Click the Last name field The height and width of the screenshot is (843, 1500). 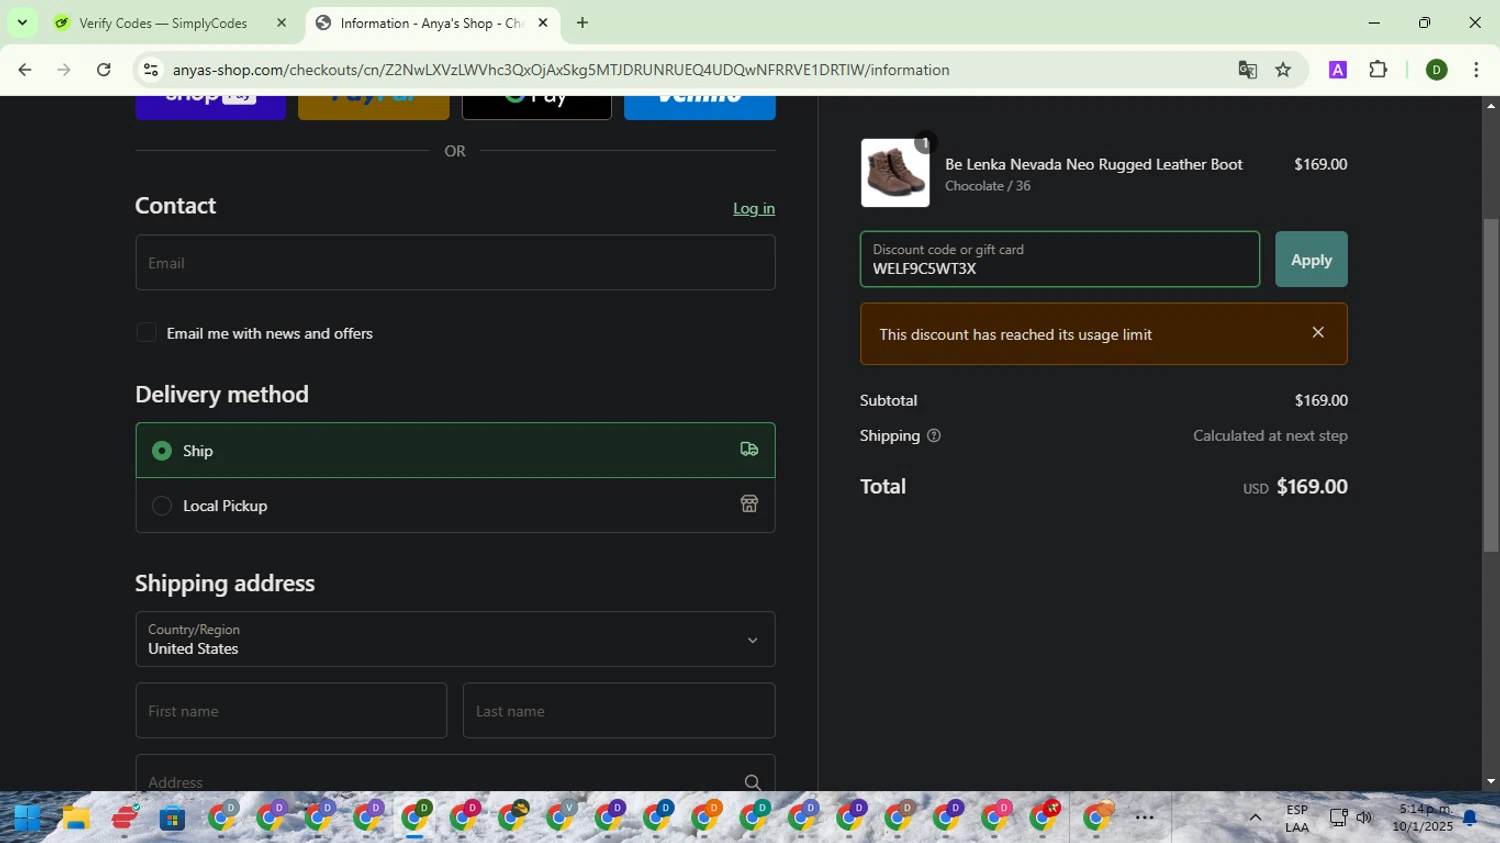[619, 711]
